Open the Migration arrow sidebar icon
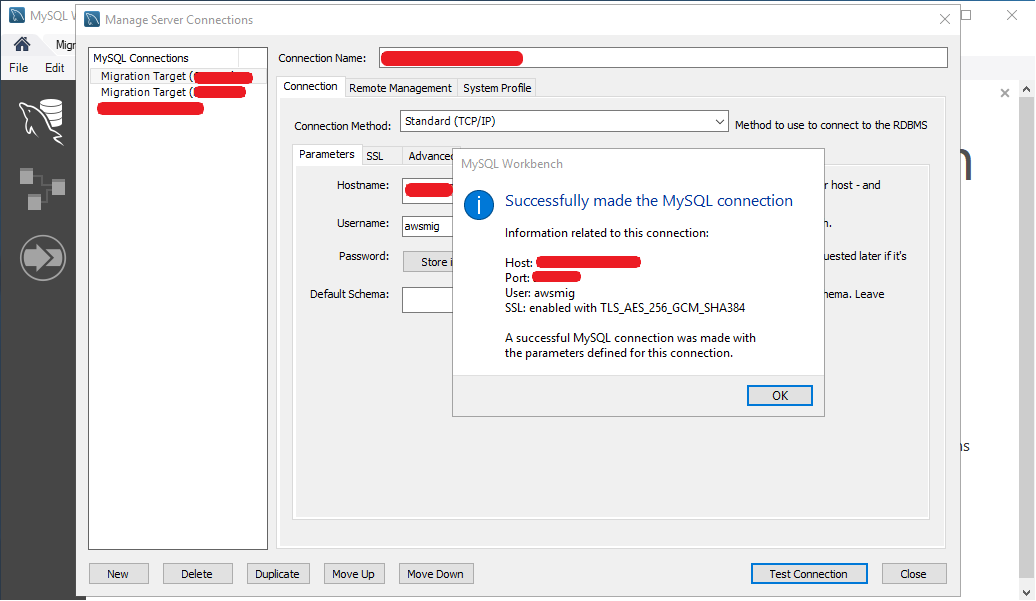This screenshot has width=1036, height=601. click(43, 258)
